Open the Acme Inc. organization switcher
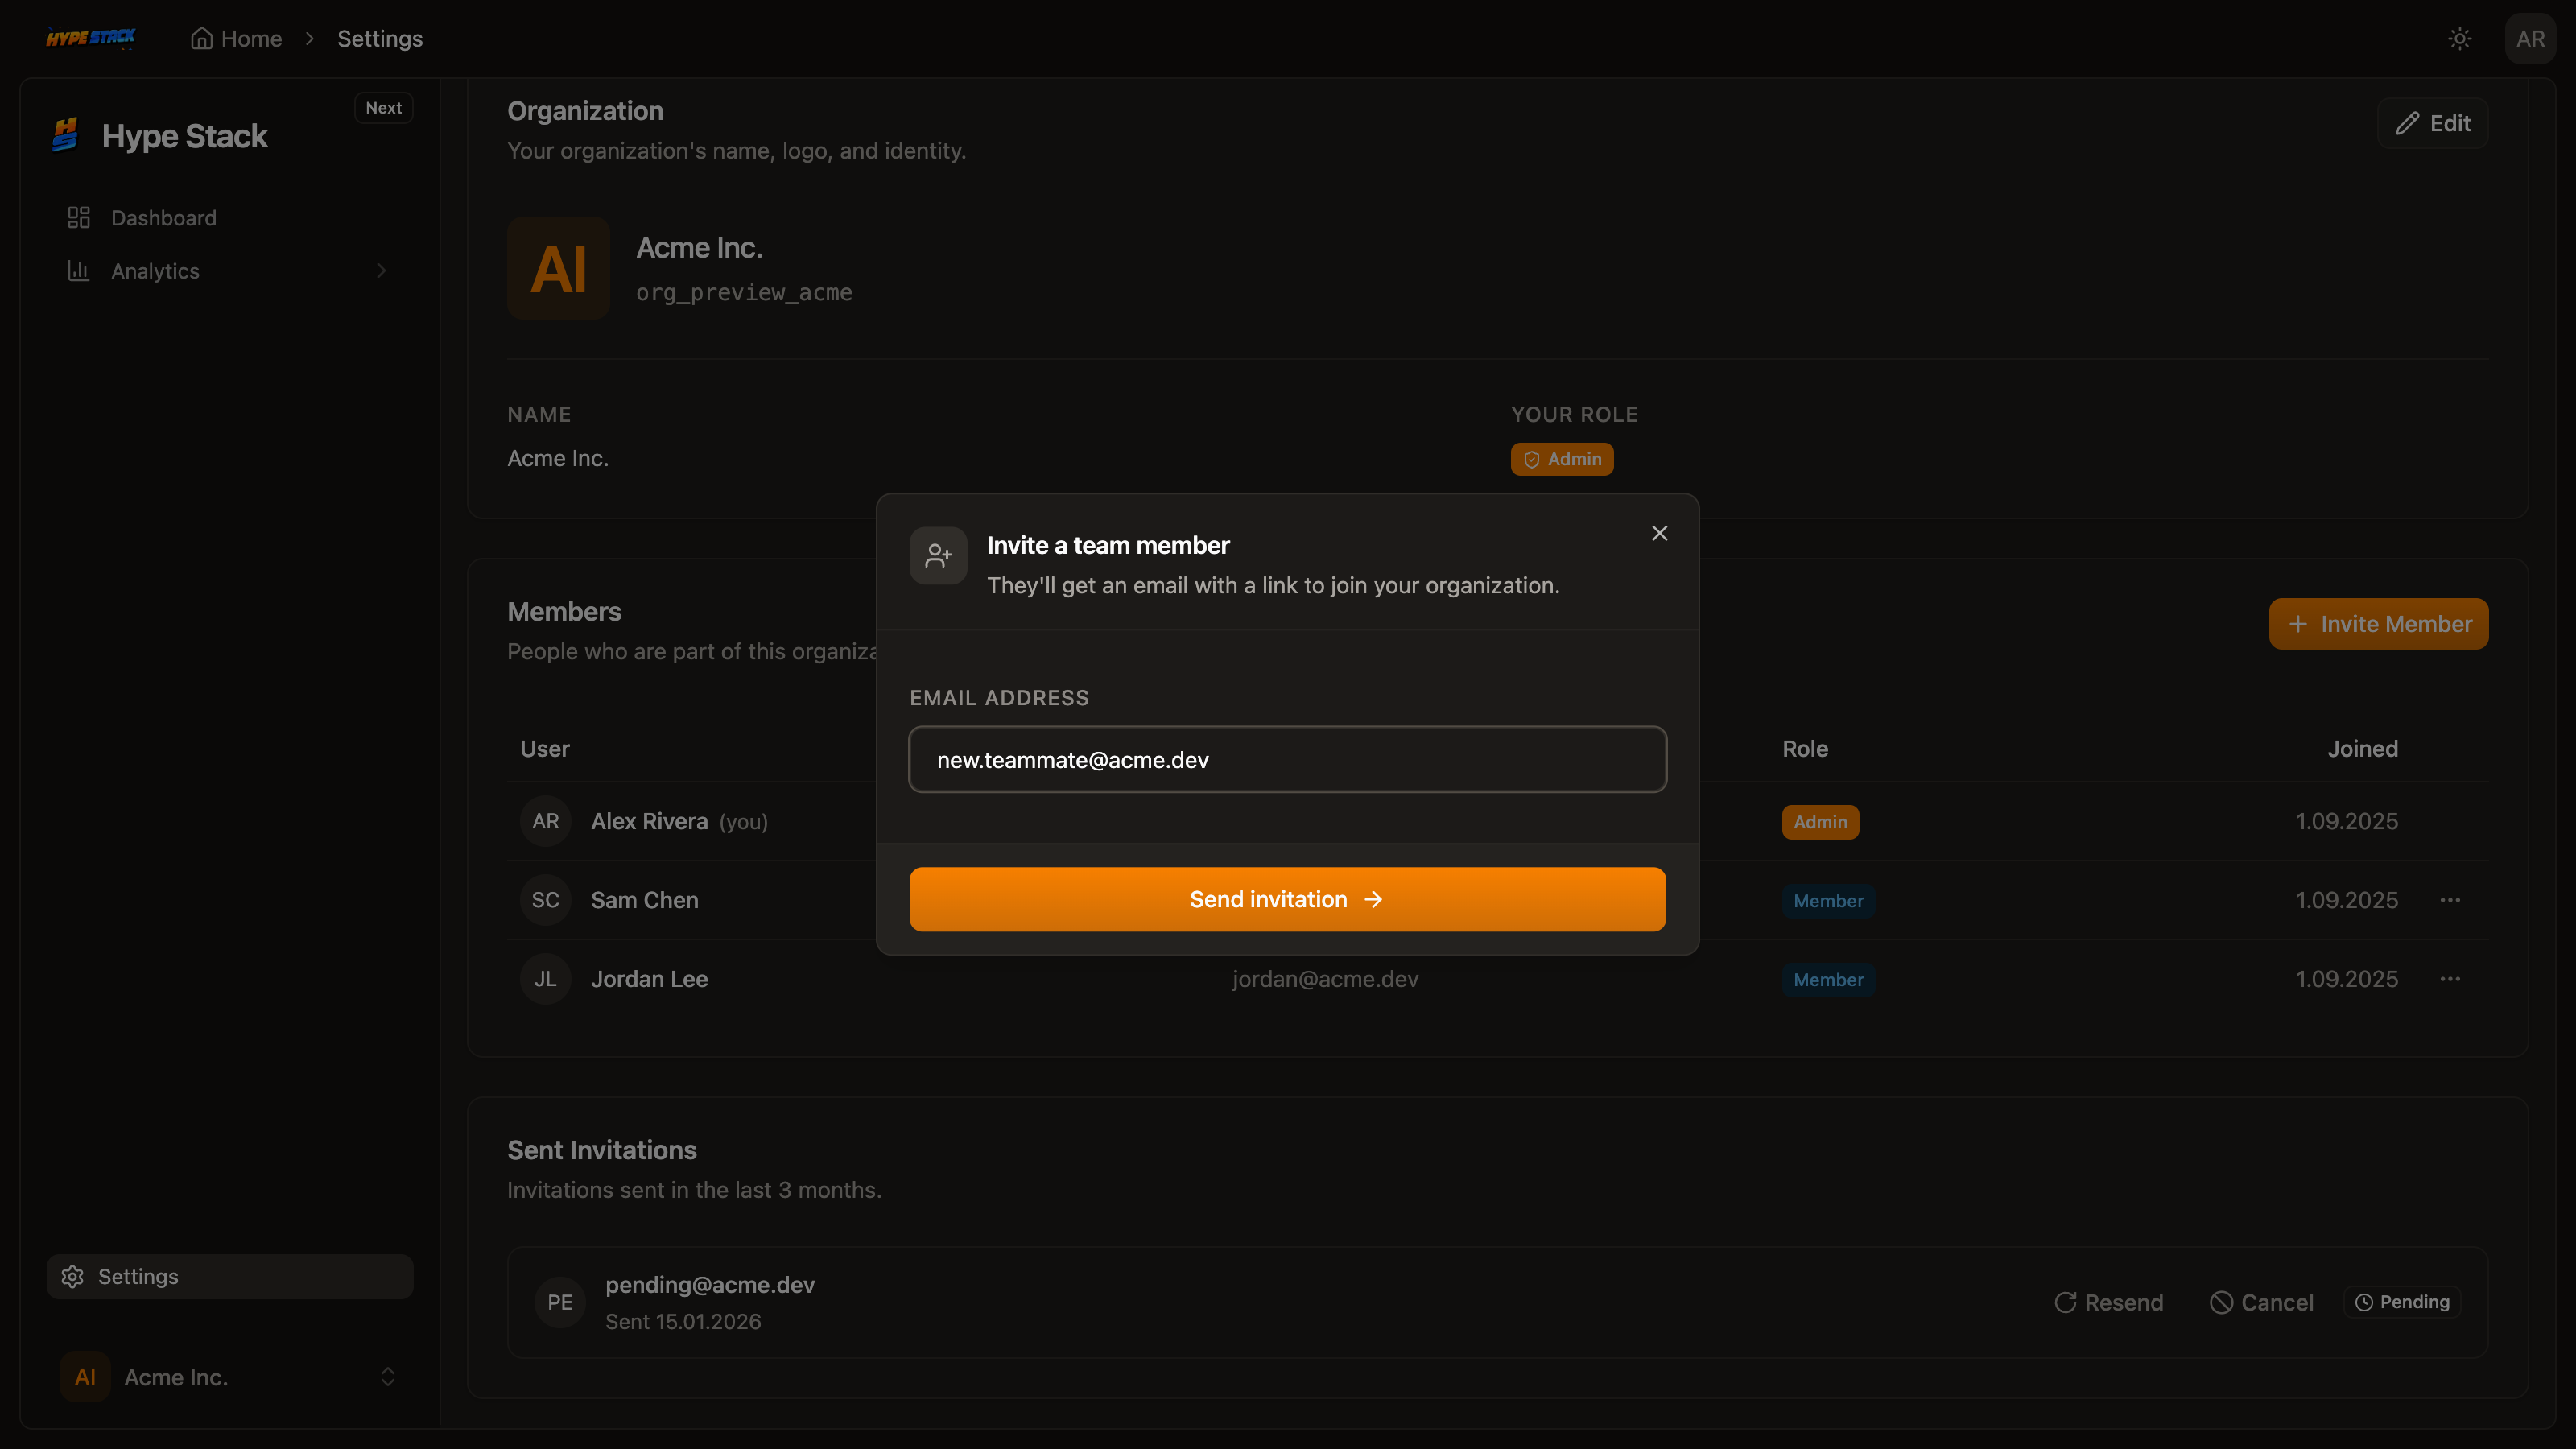The width and height of the screenshot is (2576, 1449). 230,1376
